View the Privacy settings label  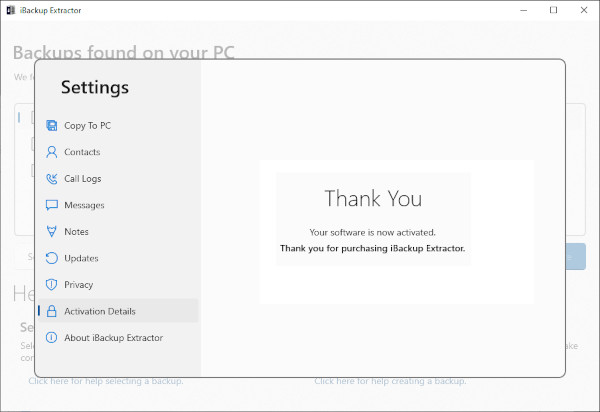(78, 285)
